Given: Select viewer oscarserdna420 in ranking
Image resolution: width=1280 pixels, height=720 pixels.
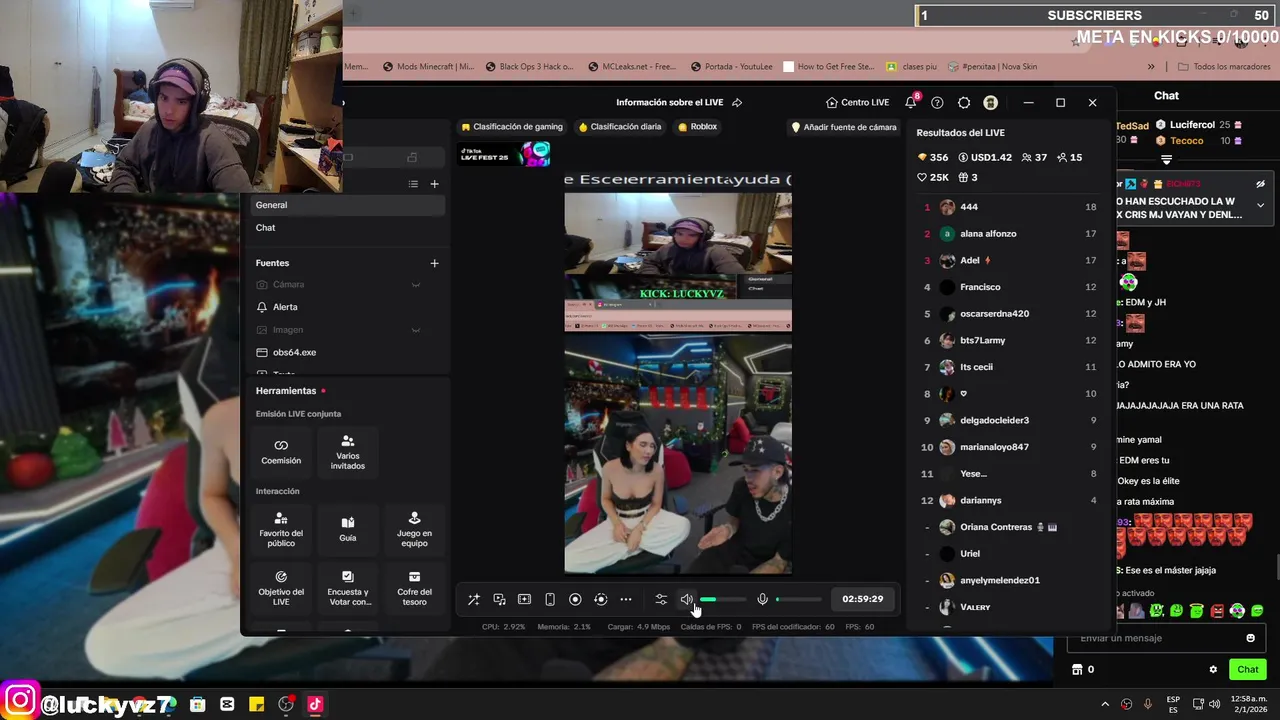Looking at the screenshot, I should coord(1008,314).
